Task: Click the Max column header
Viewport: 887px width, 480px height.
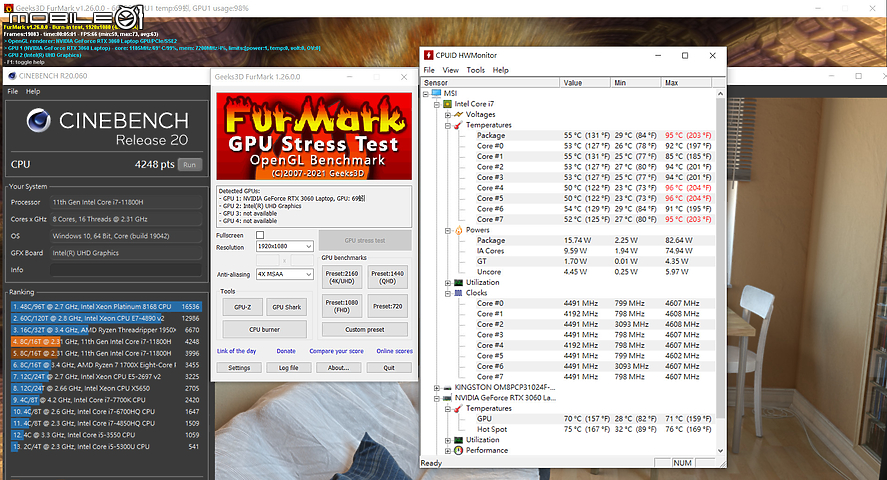Action: [x=686, y=83]
